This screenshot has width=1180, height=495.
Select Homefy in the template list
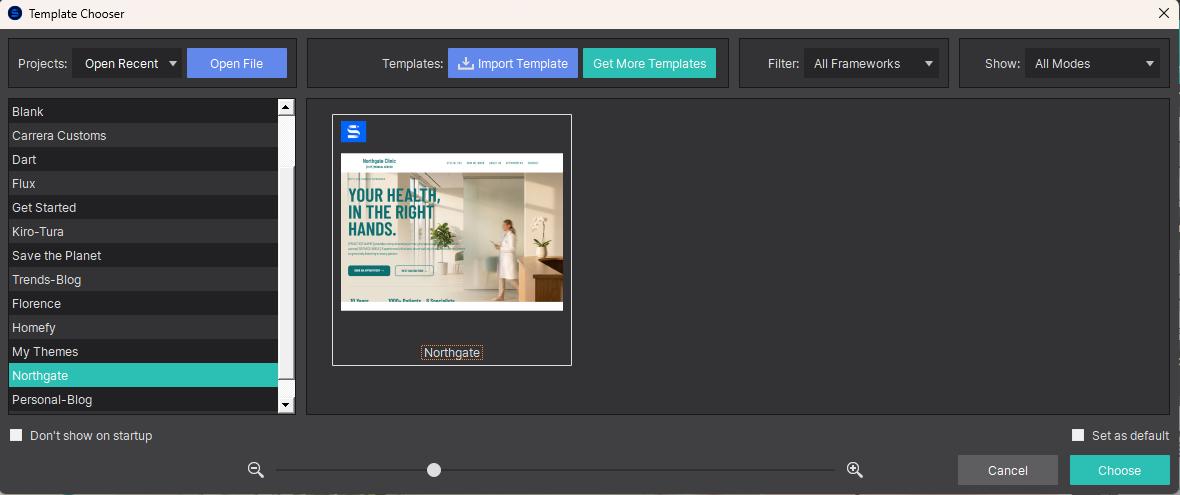tap(143, 328)
